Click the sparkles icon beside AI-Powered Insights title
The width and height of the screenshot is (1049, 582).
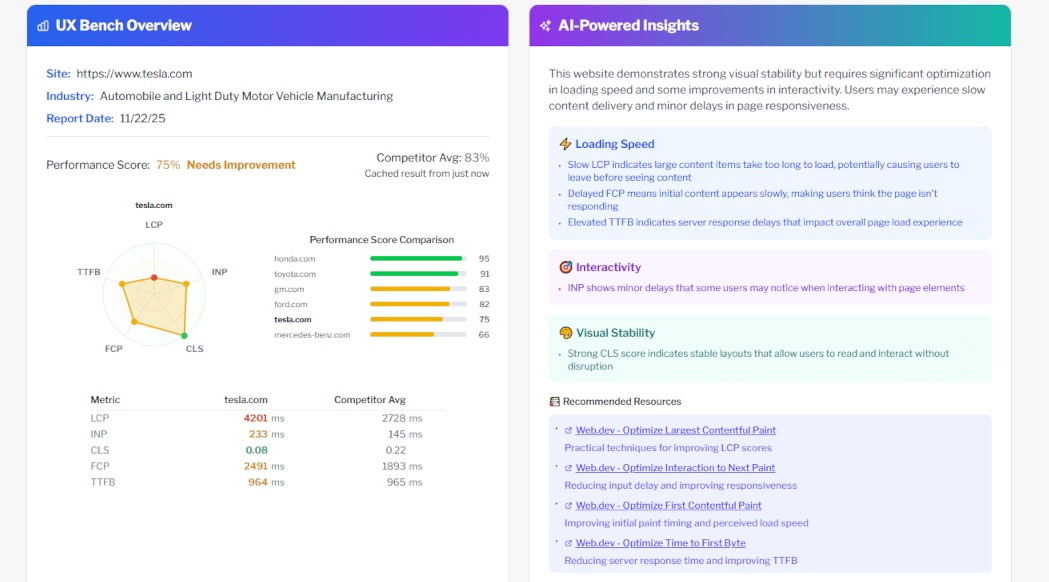point(544,25)
